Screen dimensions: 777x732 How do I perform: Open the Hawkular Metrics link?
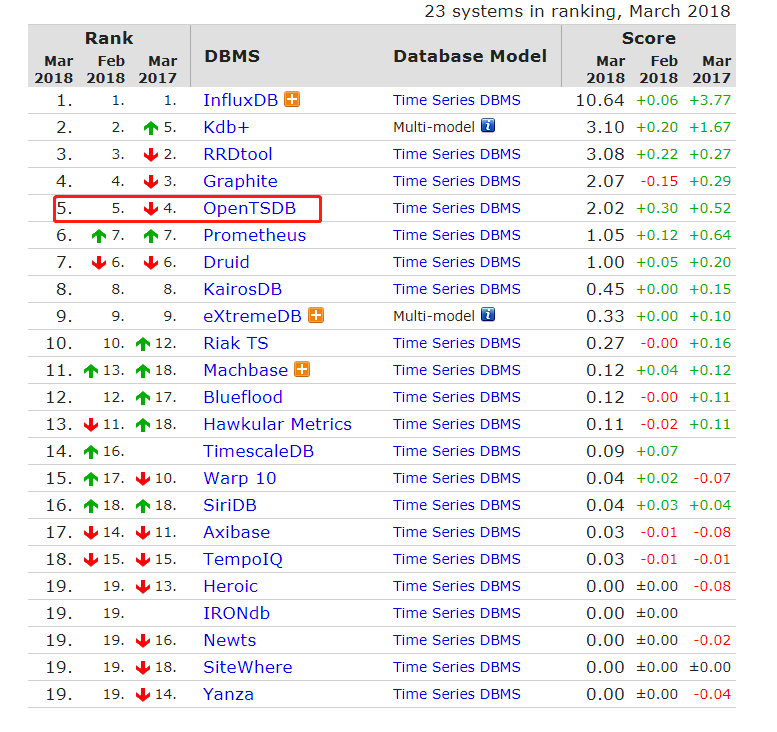tap(278, 424)
